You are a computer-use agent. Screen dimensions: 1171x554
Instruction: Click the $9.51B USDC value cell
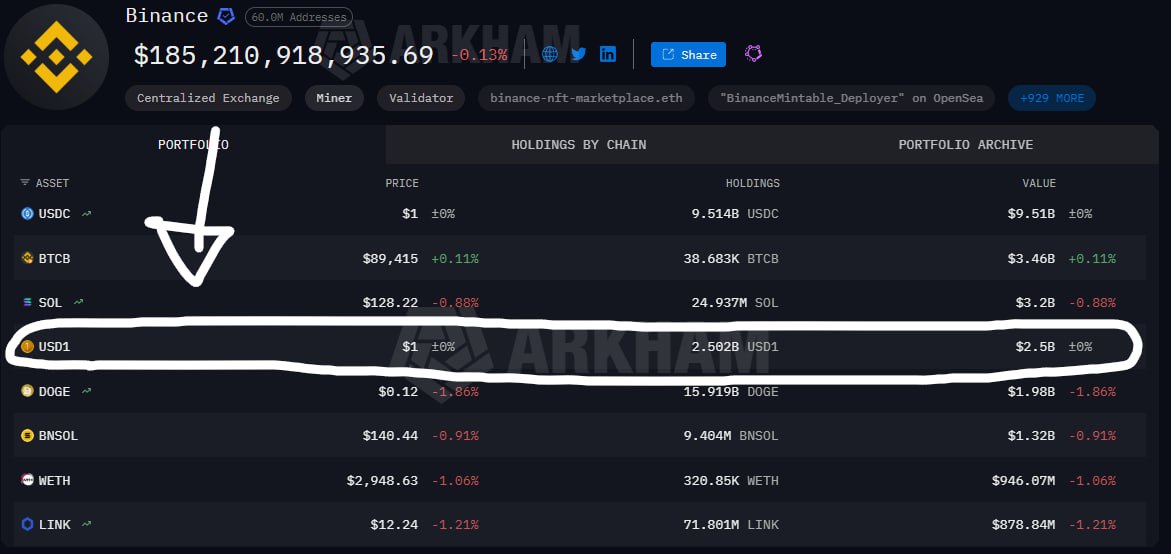pos(1031,214)
